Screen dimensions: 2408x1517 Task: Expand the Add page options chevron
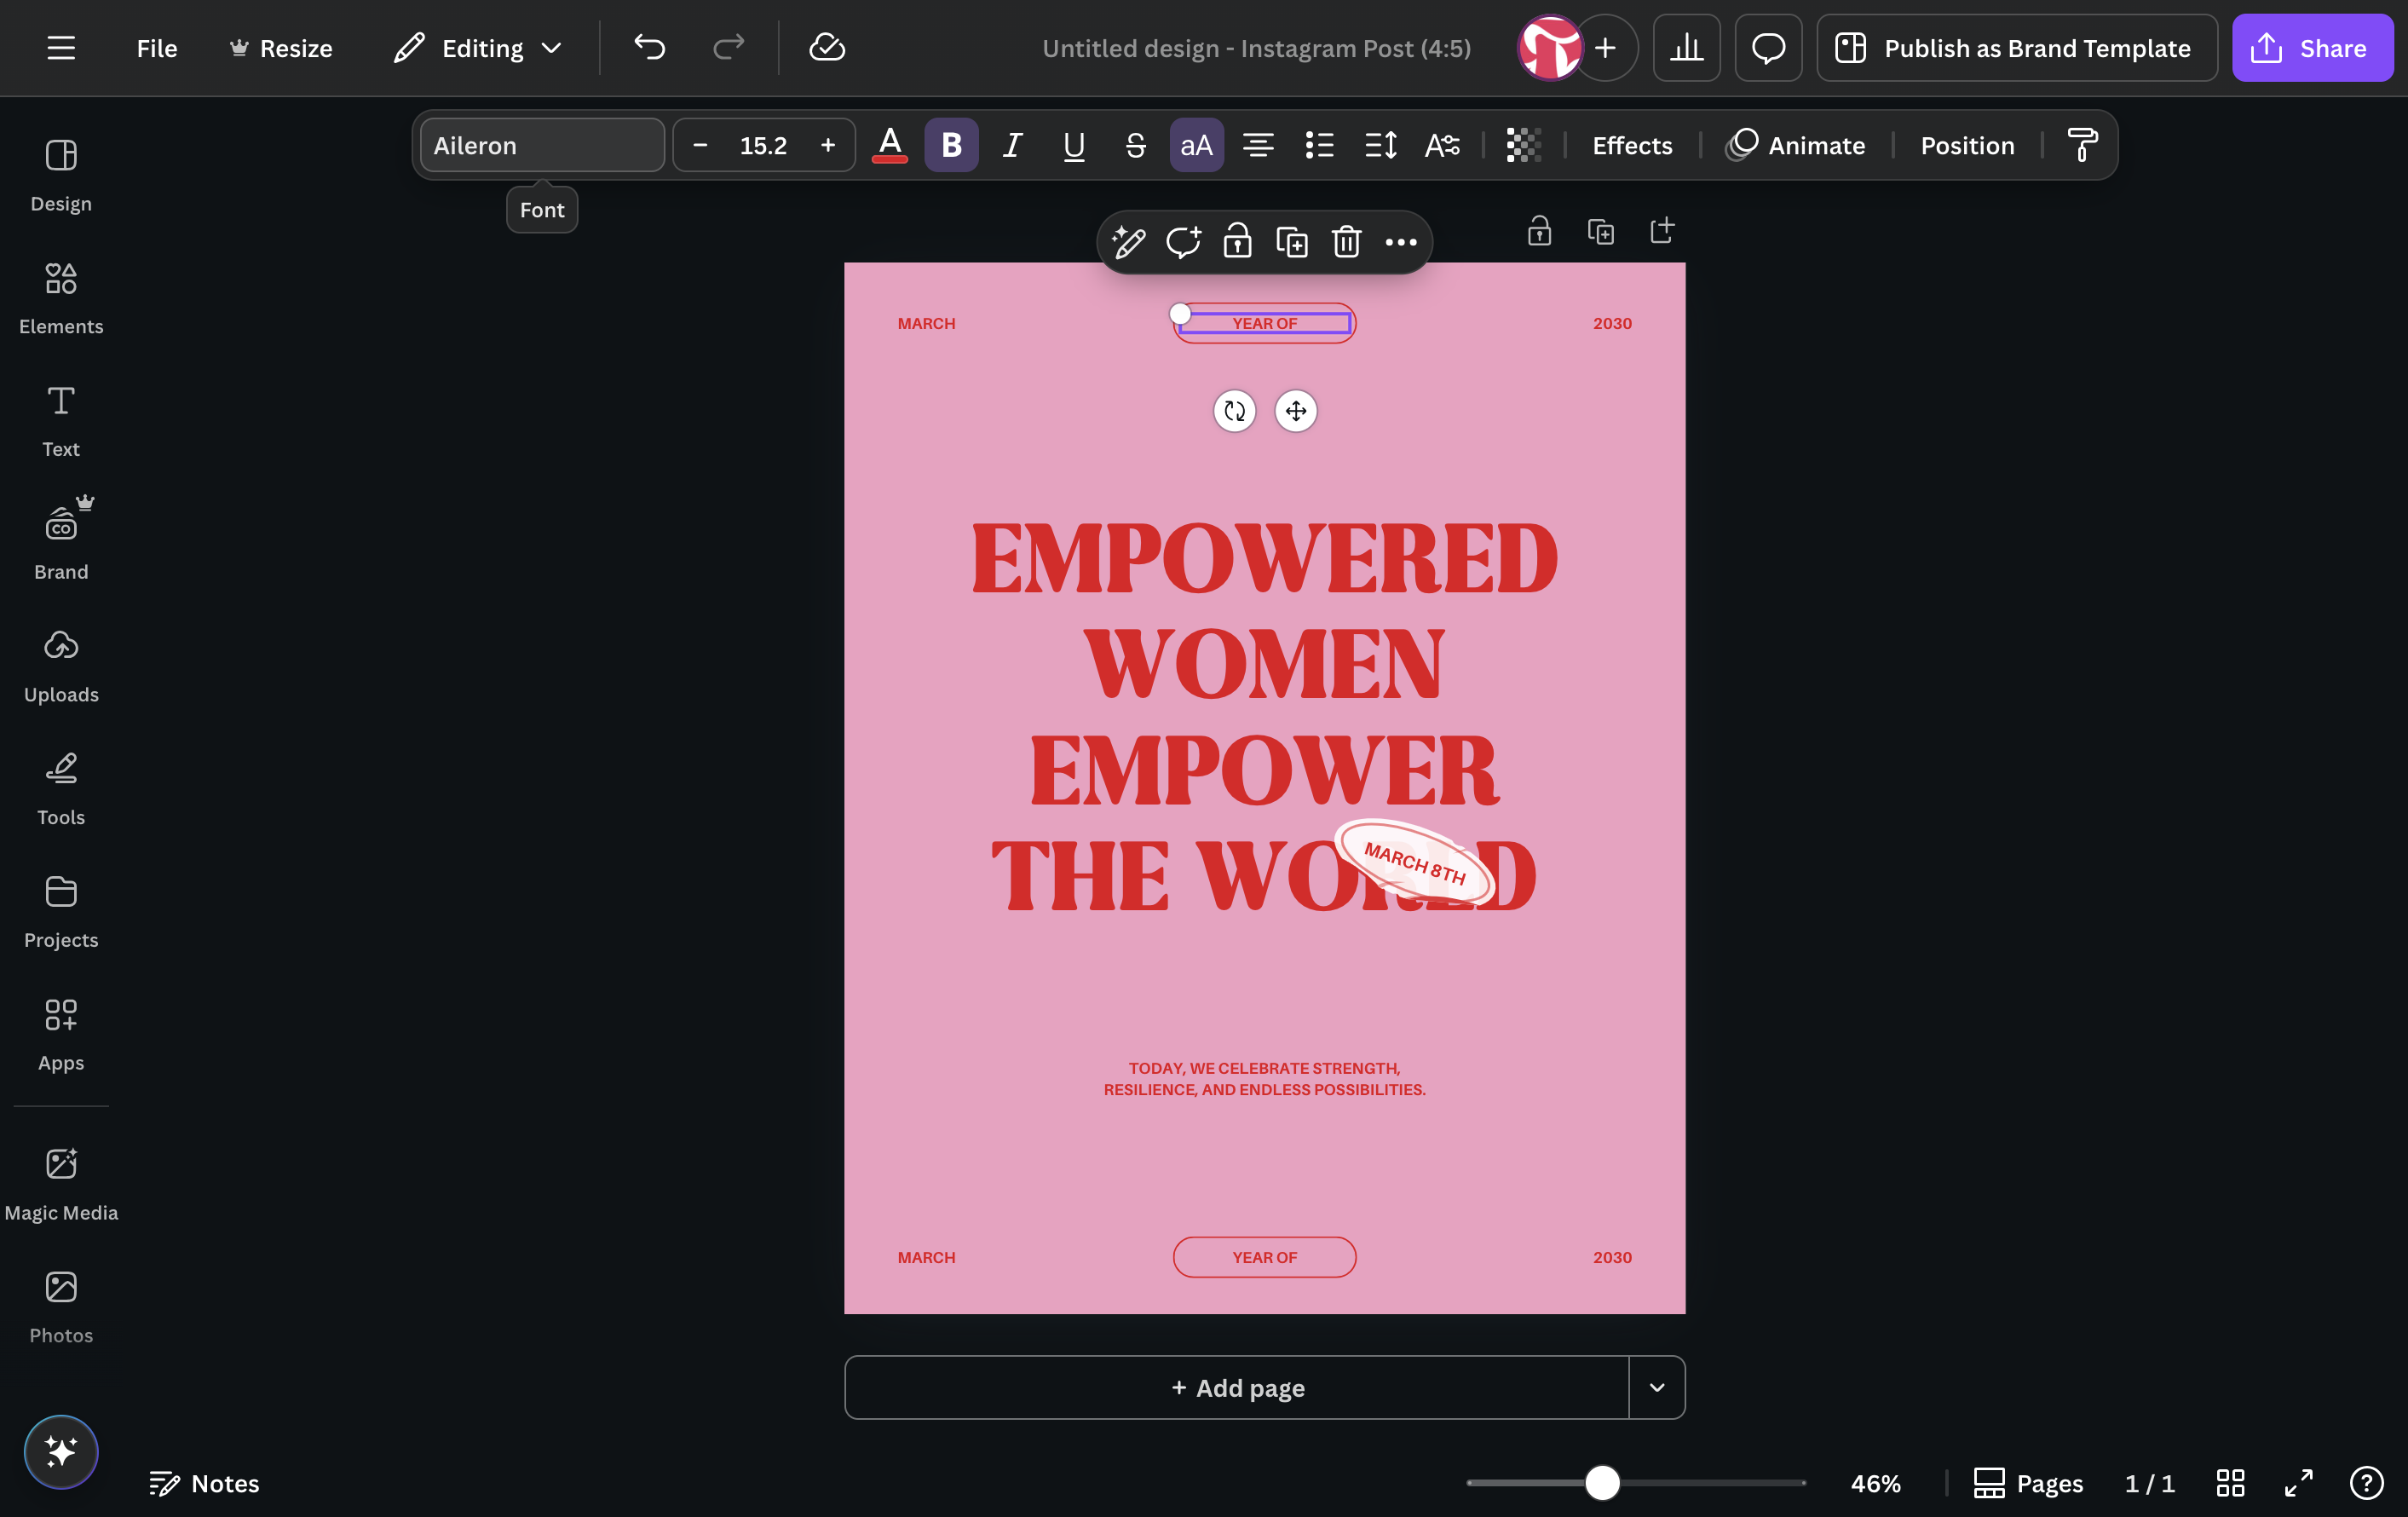click(x=1657, y=1387)
